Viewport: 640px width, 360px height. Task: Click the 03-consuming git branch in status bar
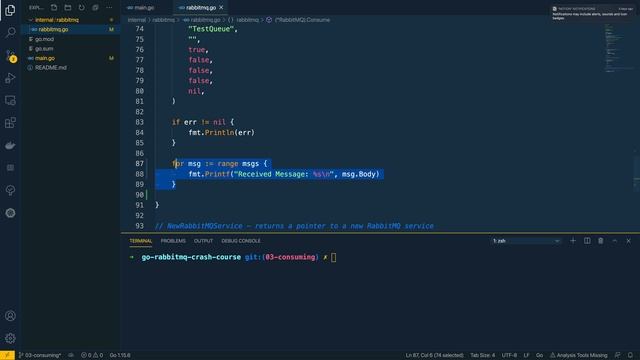pyautogui.click(x=40, y=355)
